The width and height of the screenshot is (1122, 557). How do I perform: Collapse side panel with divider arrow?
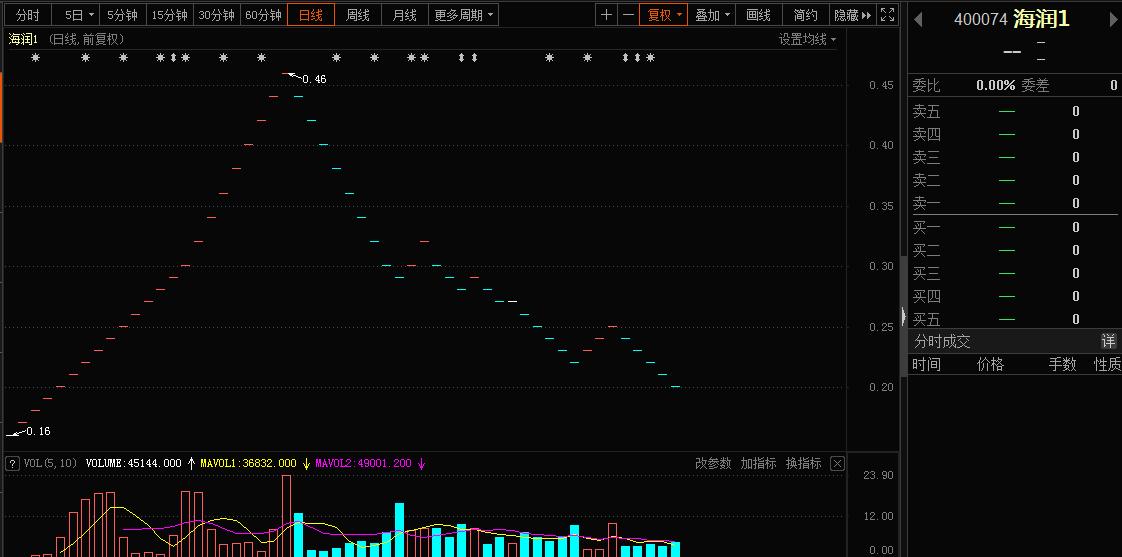[x=903, y=318]
